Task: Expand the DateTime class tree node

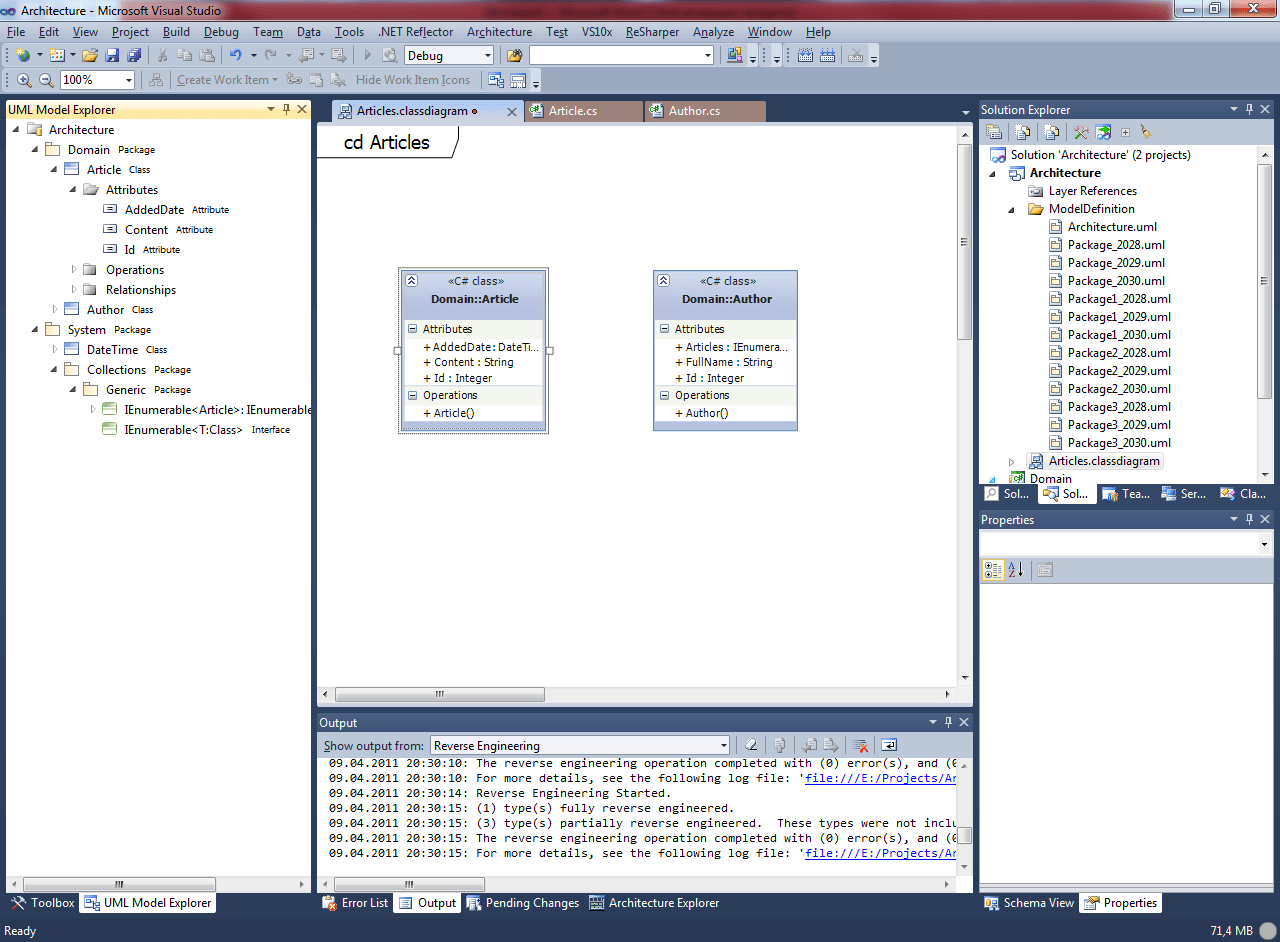Action: (x=55, y=349)
